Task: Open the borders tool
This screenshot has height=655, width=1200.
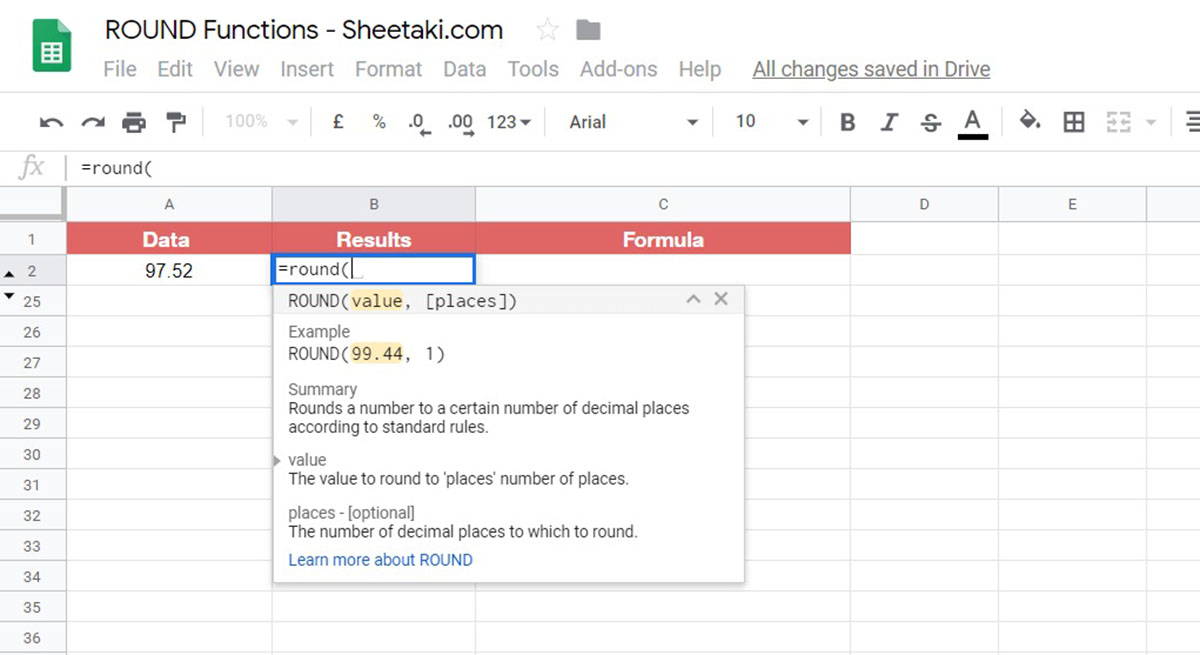Action: click(1074, 121)
